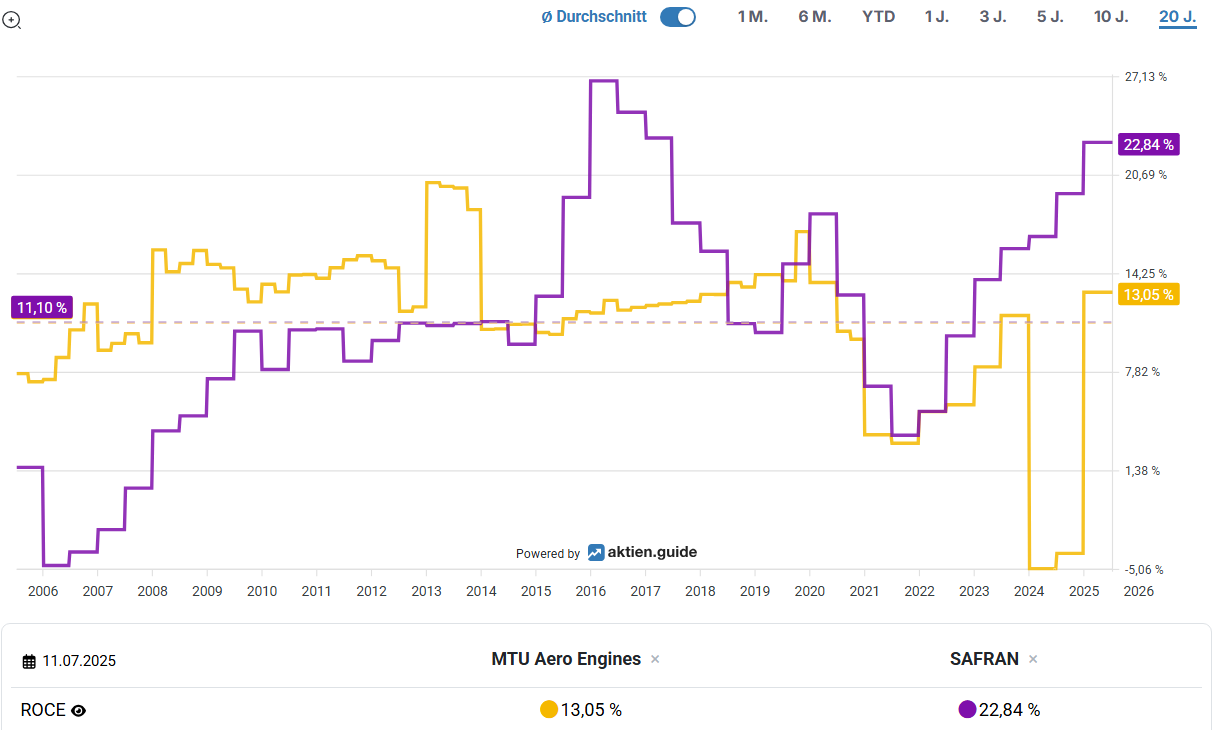Viewport: 1216px width, 730px height.
Task: Select the 20 J. time range
Action: (1178, 17)
